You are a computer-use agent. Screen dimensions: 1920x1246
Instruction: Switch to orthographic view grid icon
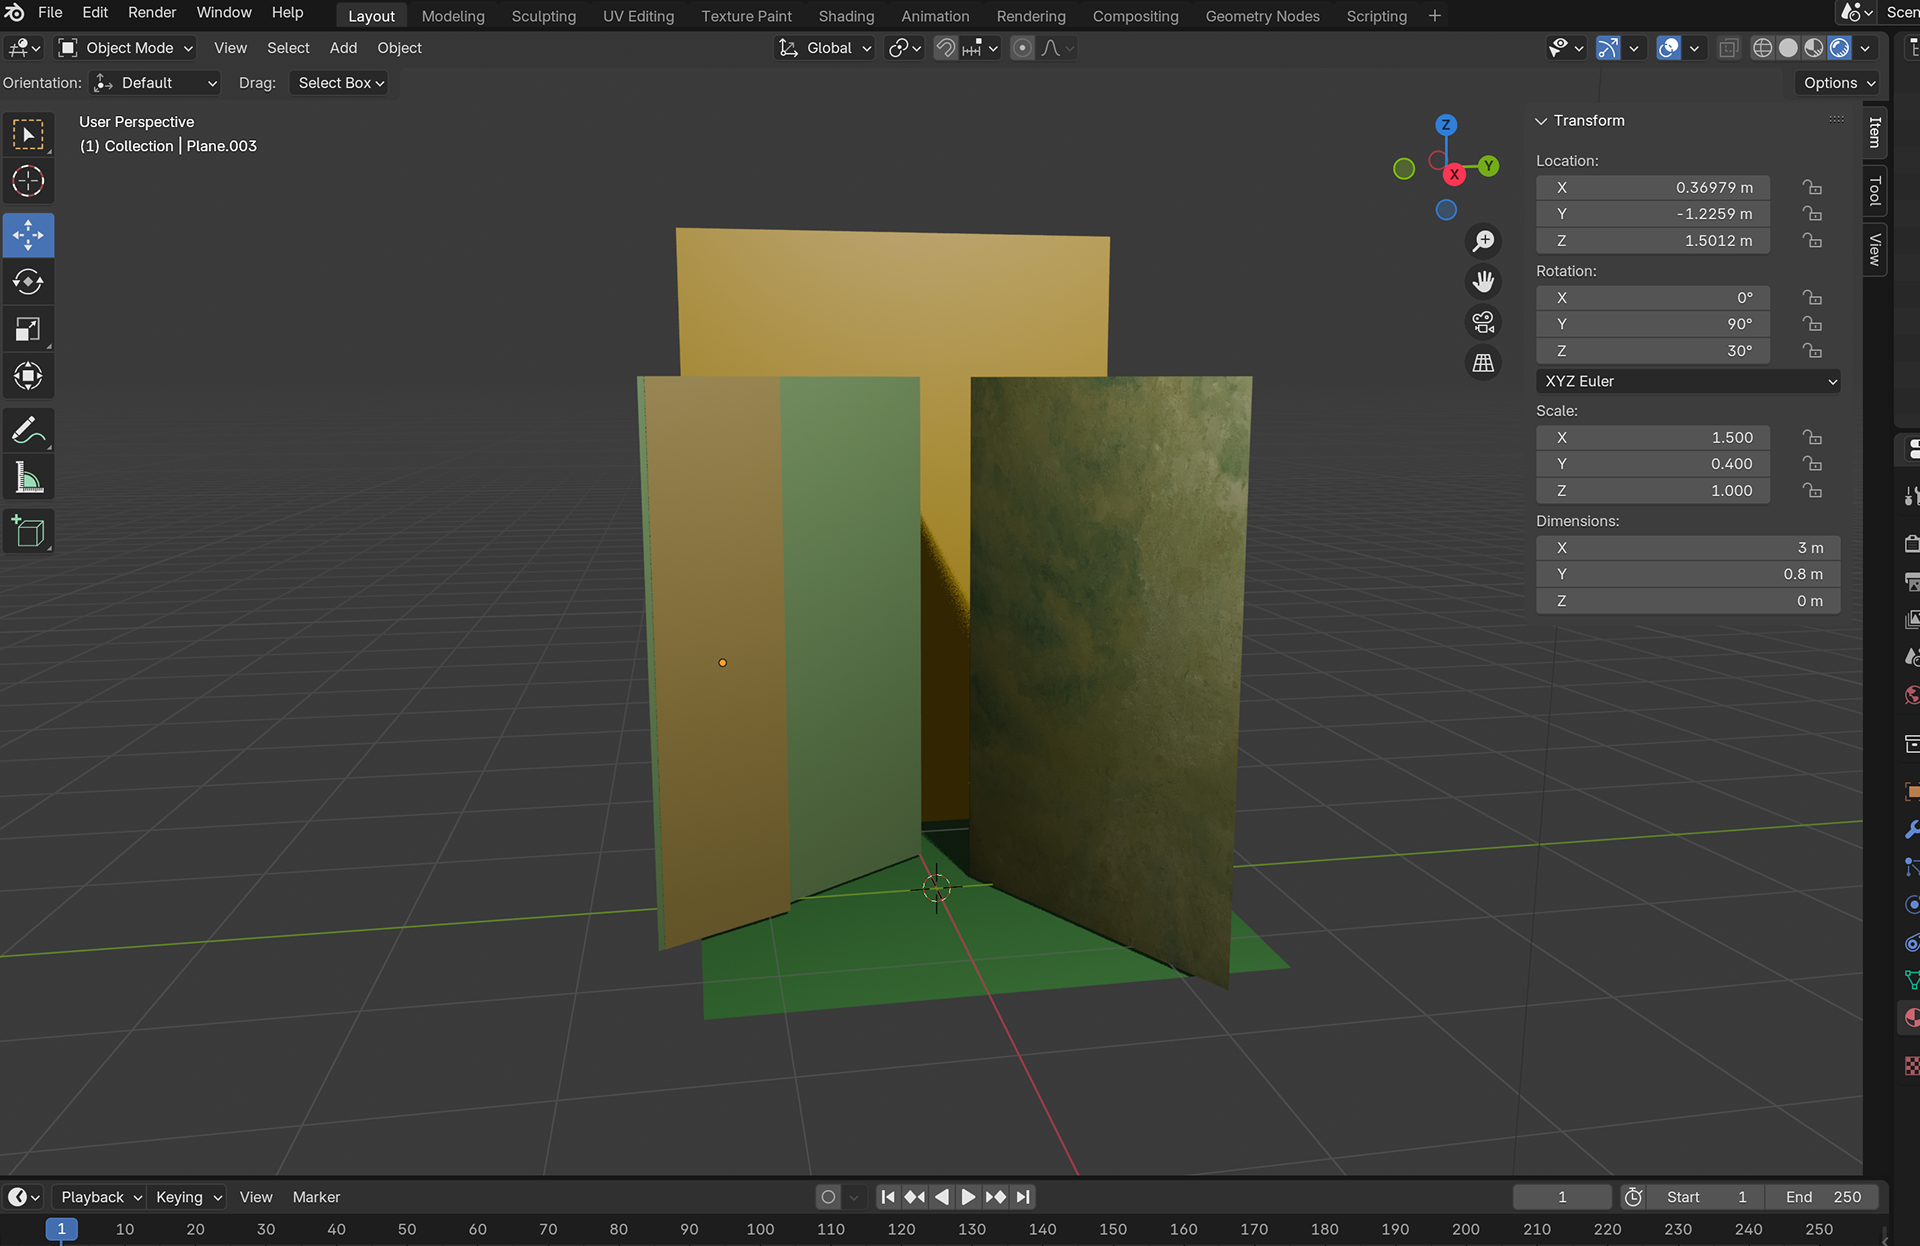[x=1483, y=363]
